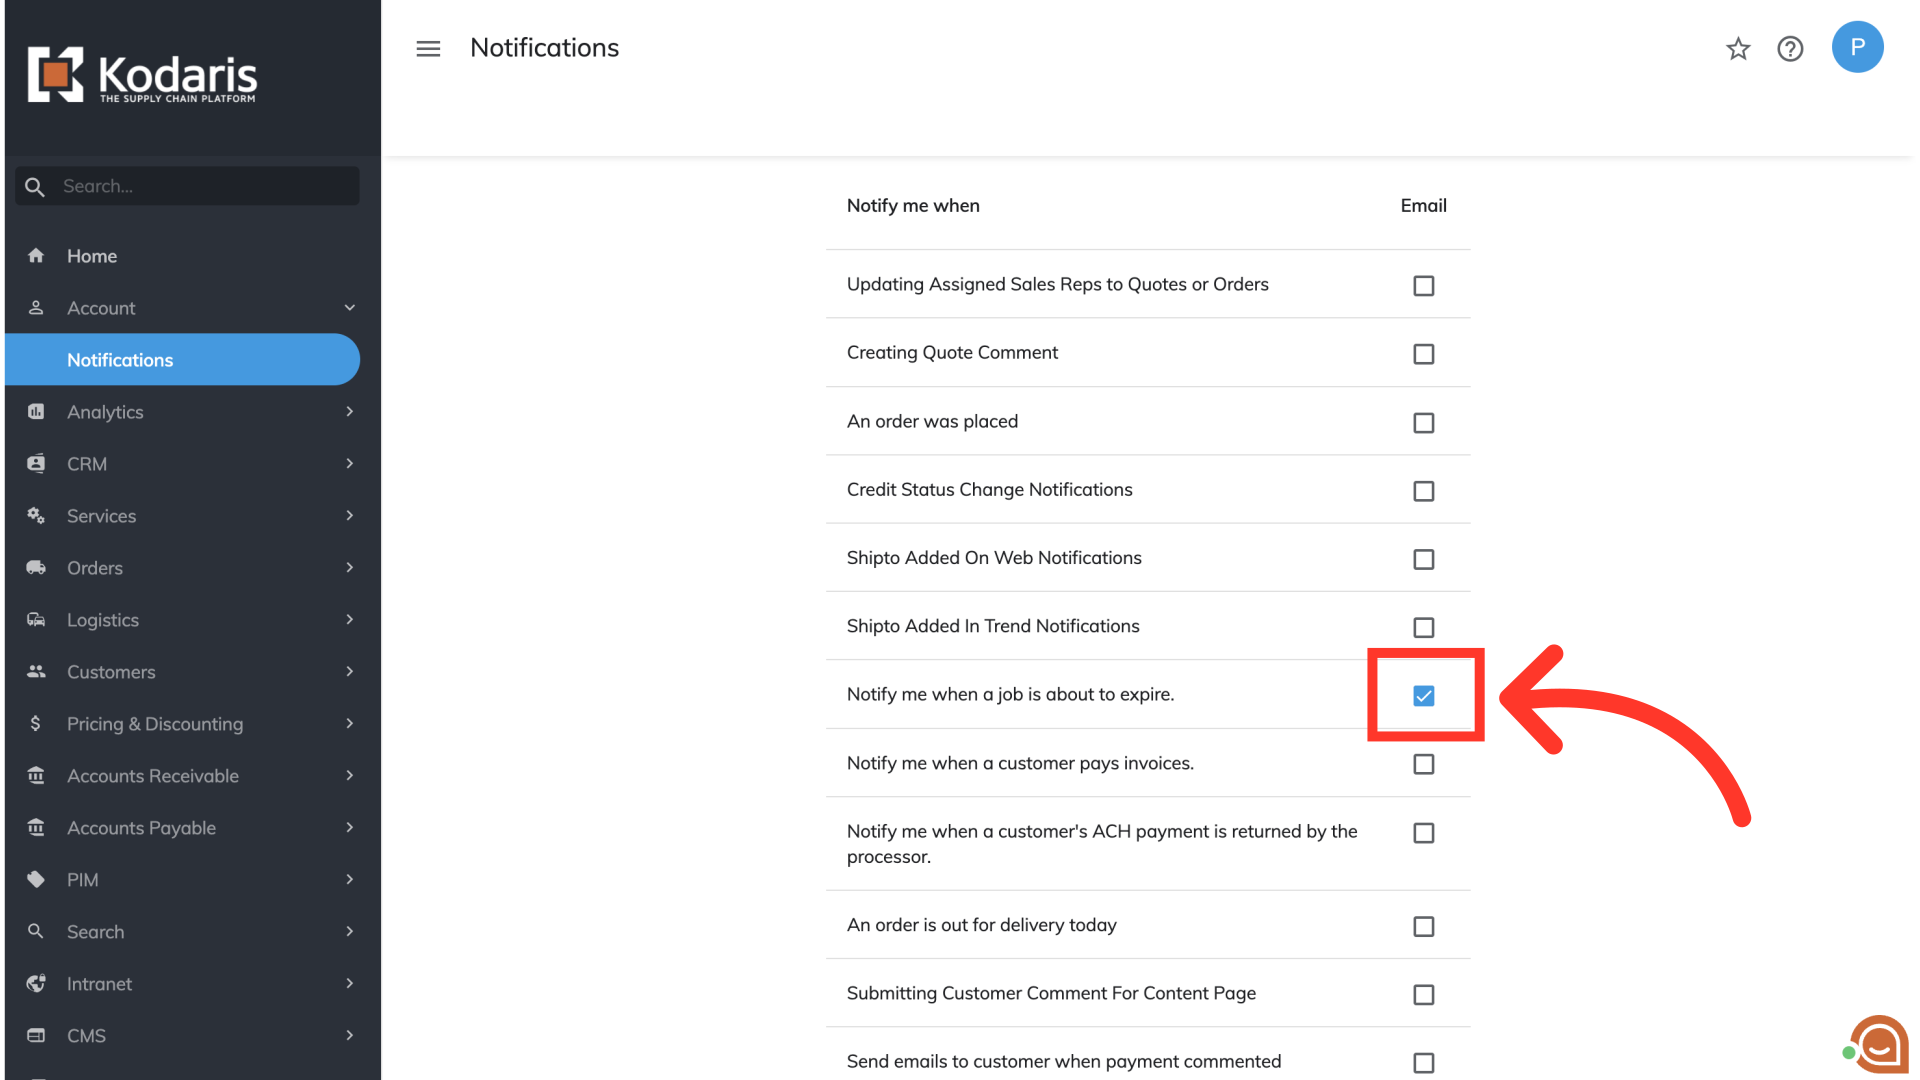
Task: Uncheck job about to expire email checkbox
Action: pos(1423,695)
